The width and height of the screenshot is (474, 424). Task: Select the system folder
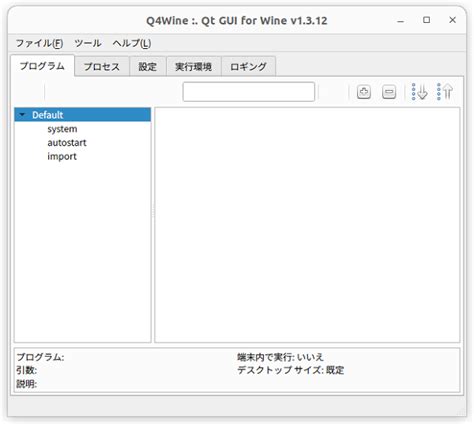62,129
